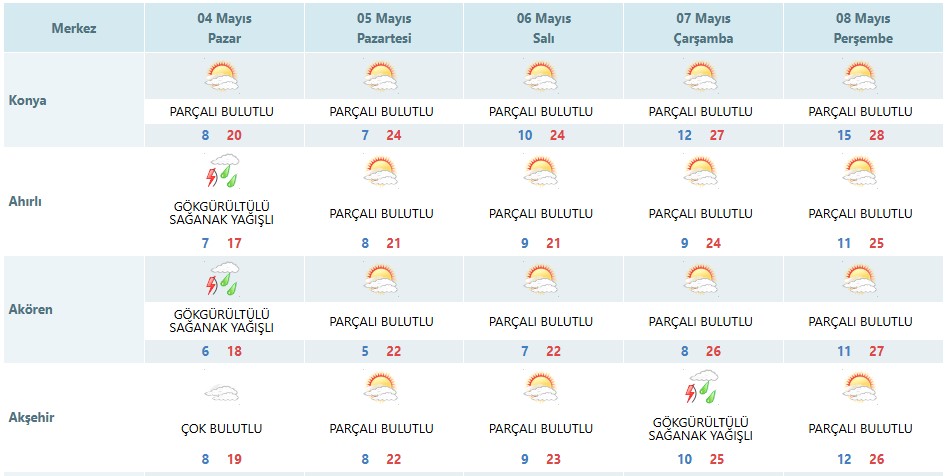Click Akören's minimum temperature 5 on Pazartesi

click(x=365, y=351)
